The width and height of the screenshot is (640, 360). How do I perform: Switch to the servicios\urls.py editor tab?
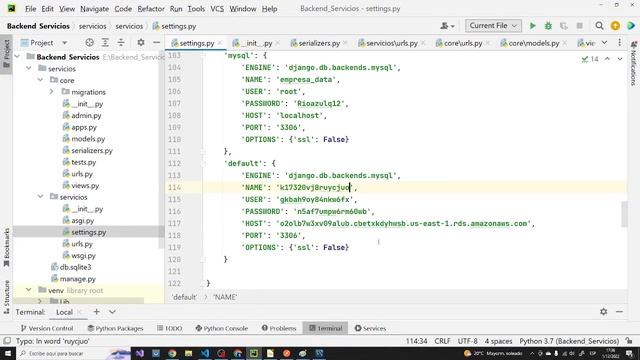coord(391,43)
